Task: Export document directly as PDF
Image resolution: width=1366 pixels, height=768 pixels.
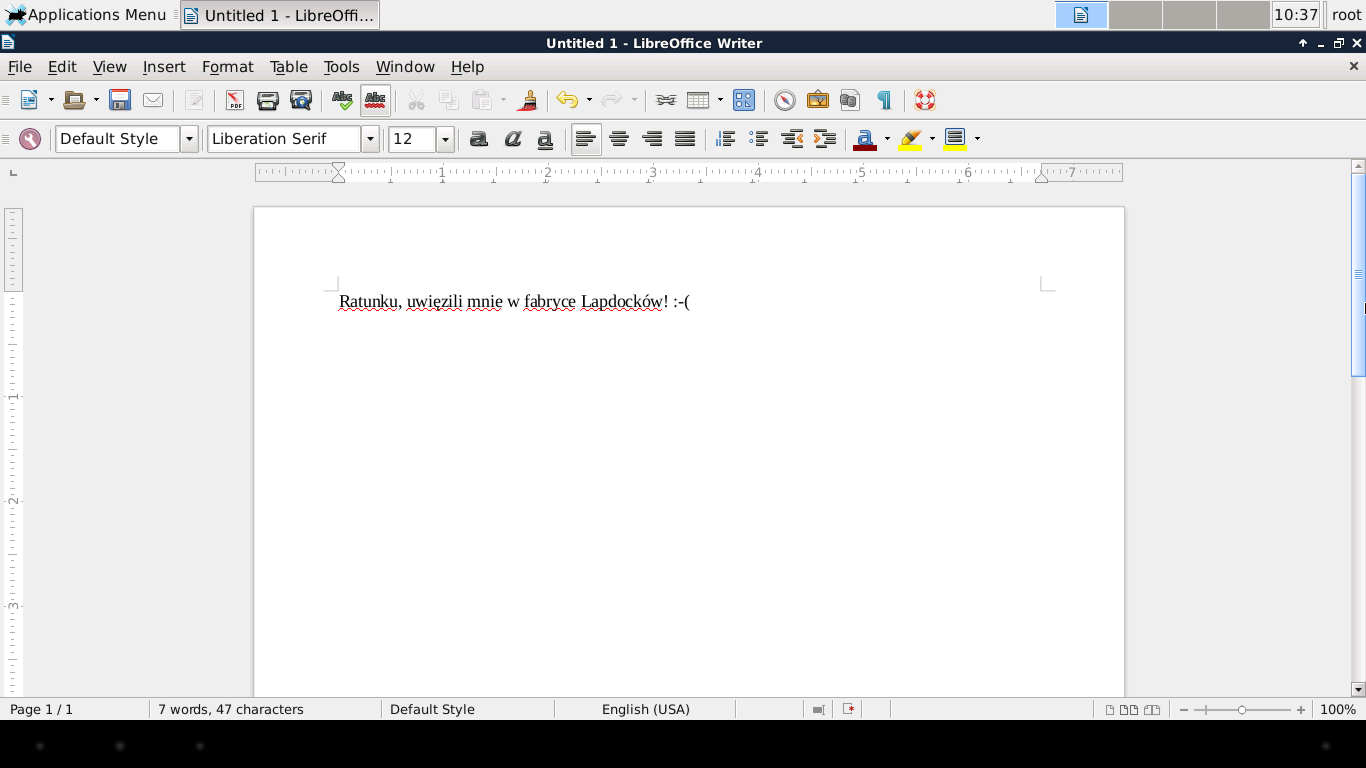Action: (x=234, y=100)
